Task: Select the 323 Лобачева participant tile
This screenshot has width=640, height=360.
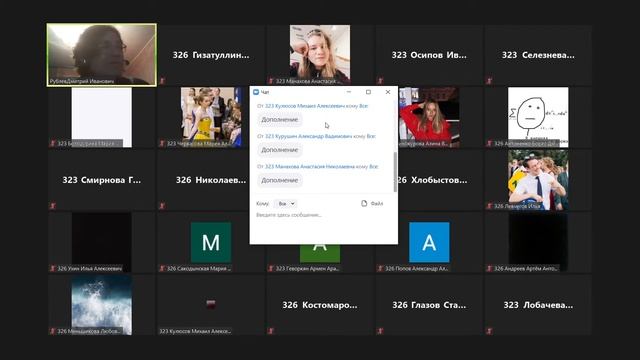Action: pos(538,305)
